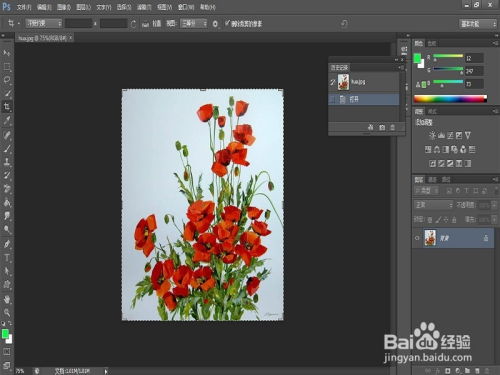Screen dimensions: 500x375
Task: Open the crop overlay view dropdown
Action: pos(193,23)
